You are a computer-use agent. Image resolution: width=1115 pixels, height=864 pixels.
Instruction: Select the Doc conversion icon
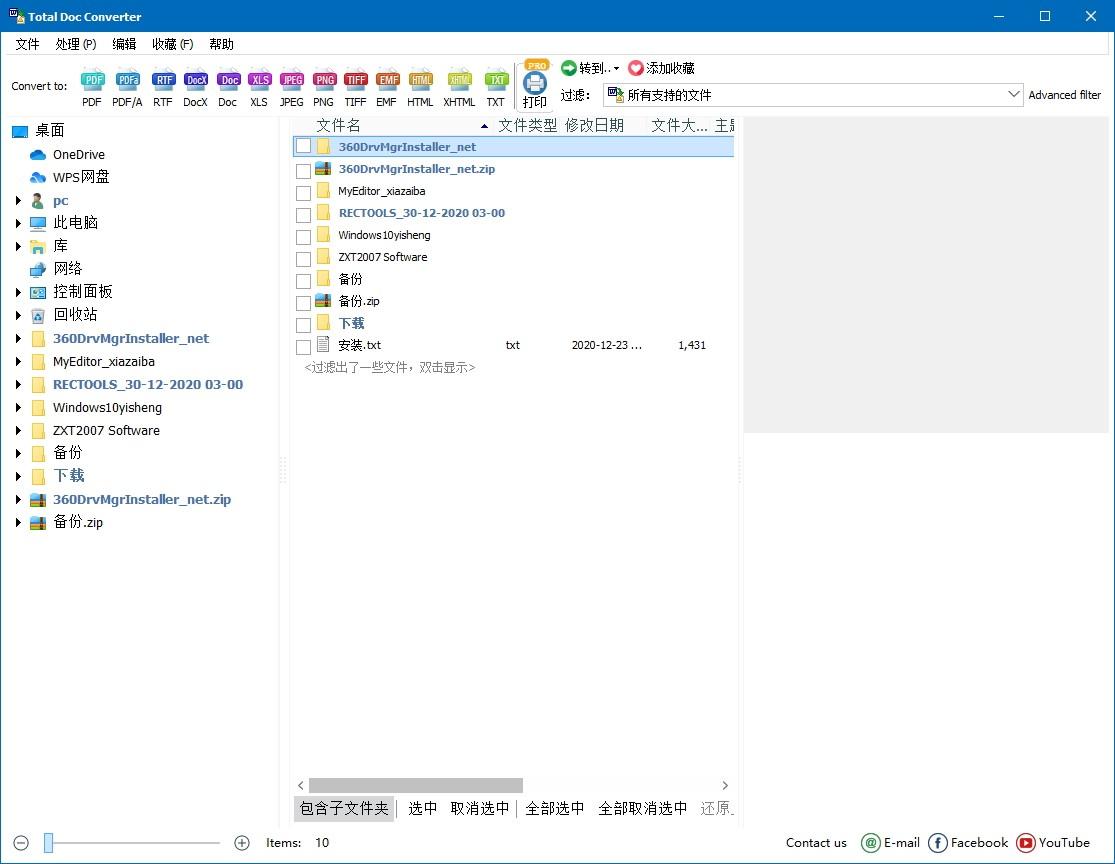click(228, 80)
